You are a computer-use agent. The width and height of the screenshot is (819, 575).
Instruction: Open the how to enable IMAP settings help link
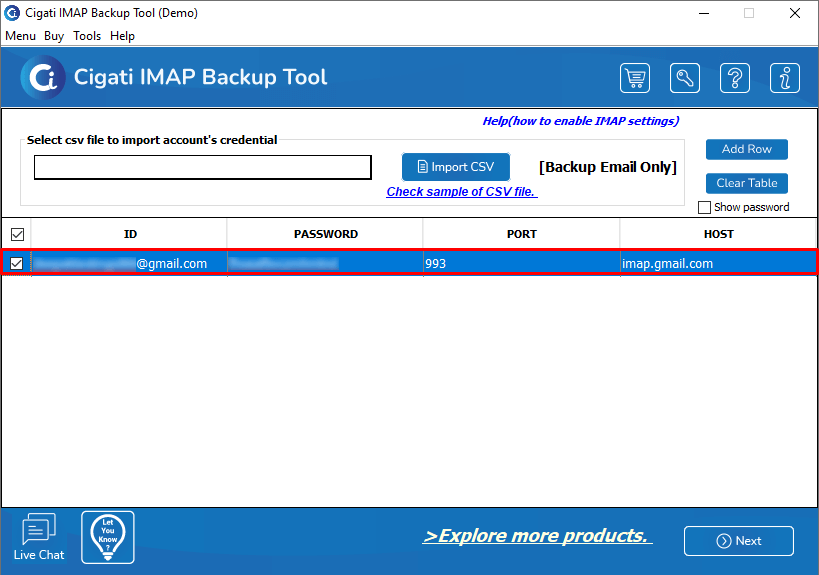tap(580, 121)
